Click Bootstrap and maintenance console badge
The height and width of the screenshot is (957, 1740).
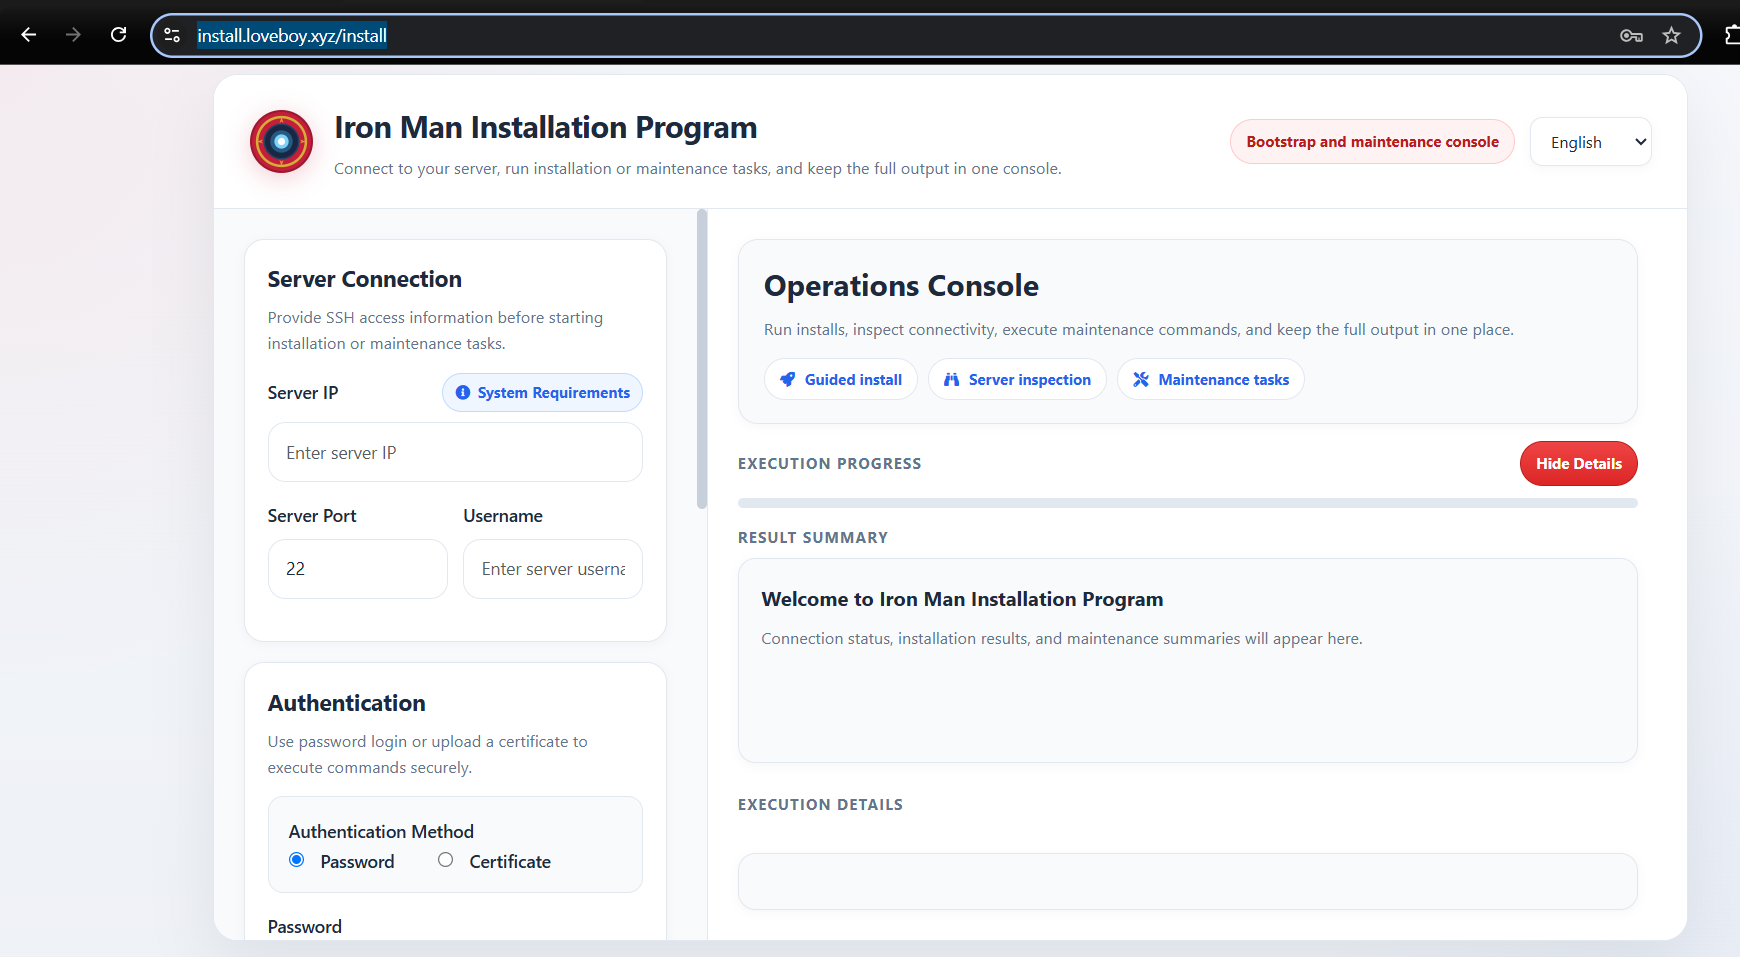[1372, 142]
